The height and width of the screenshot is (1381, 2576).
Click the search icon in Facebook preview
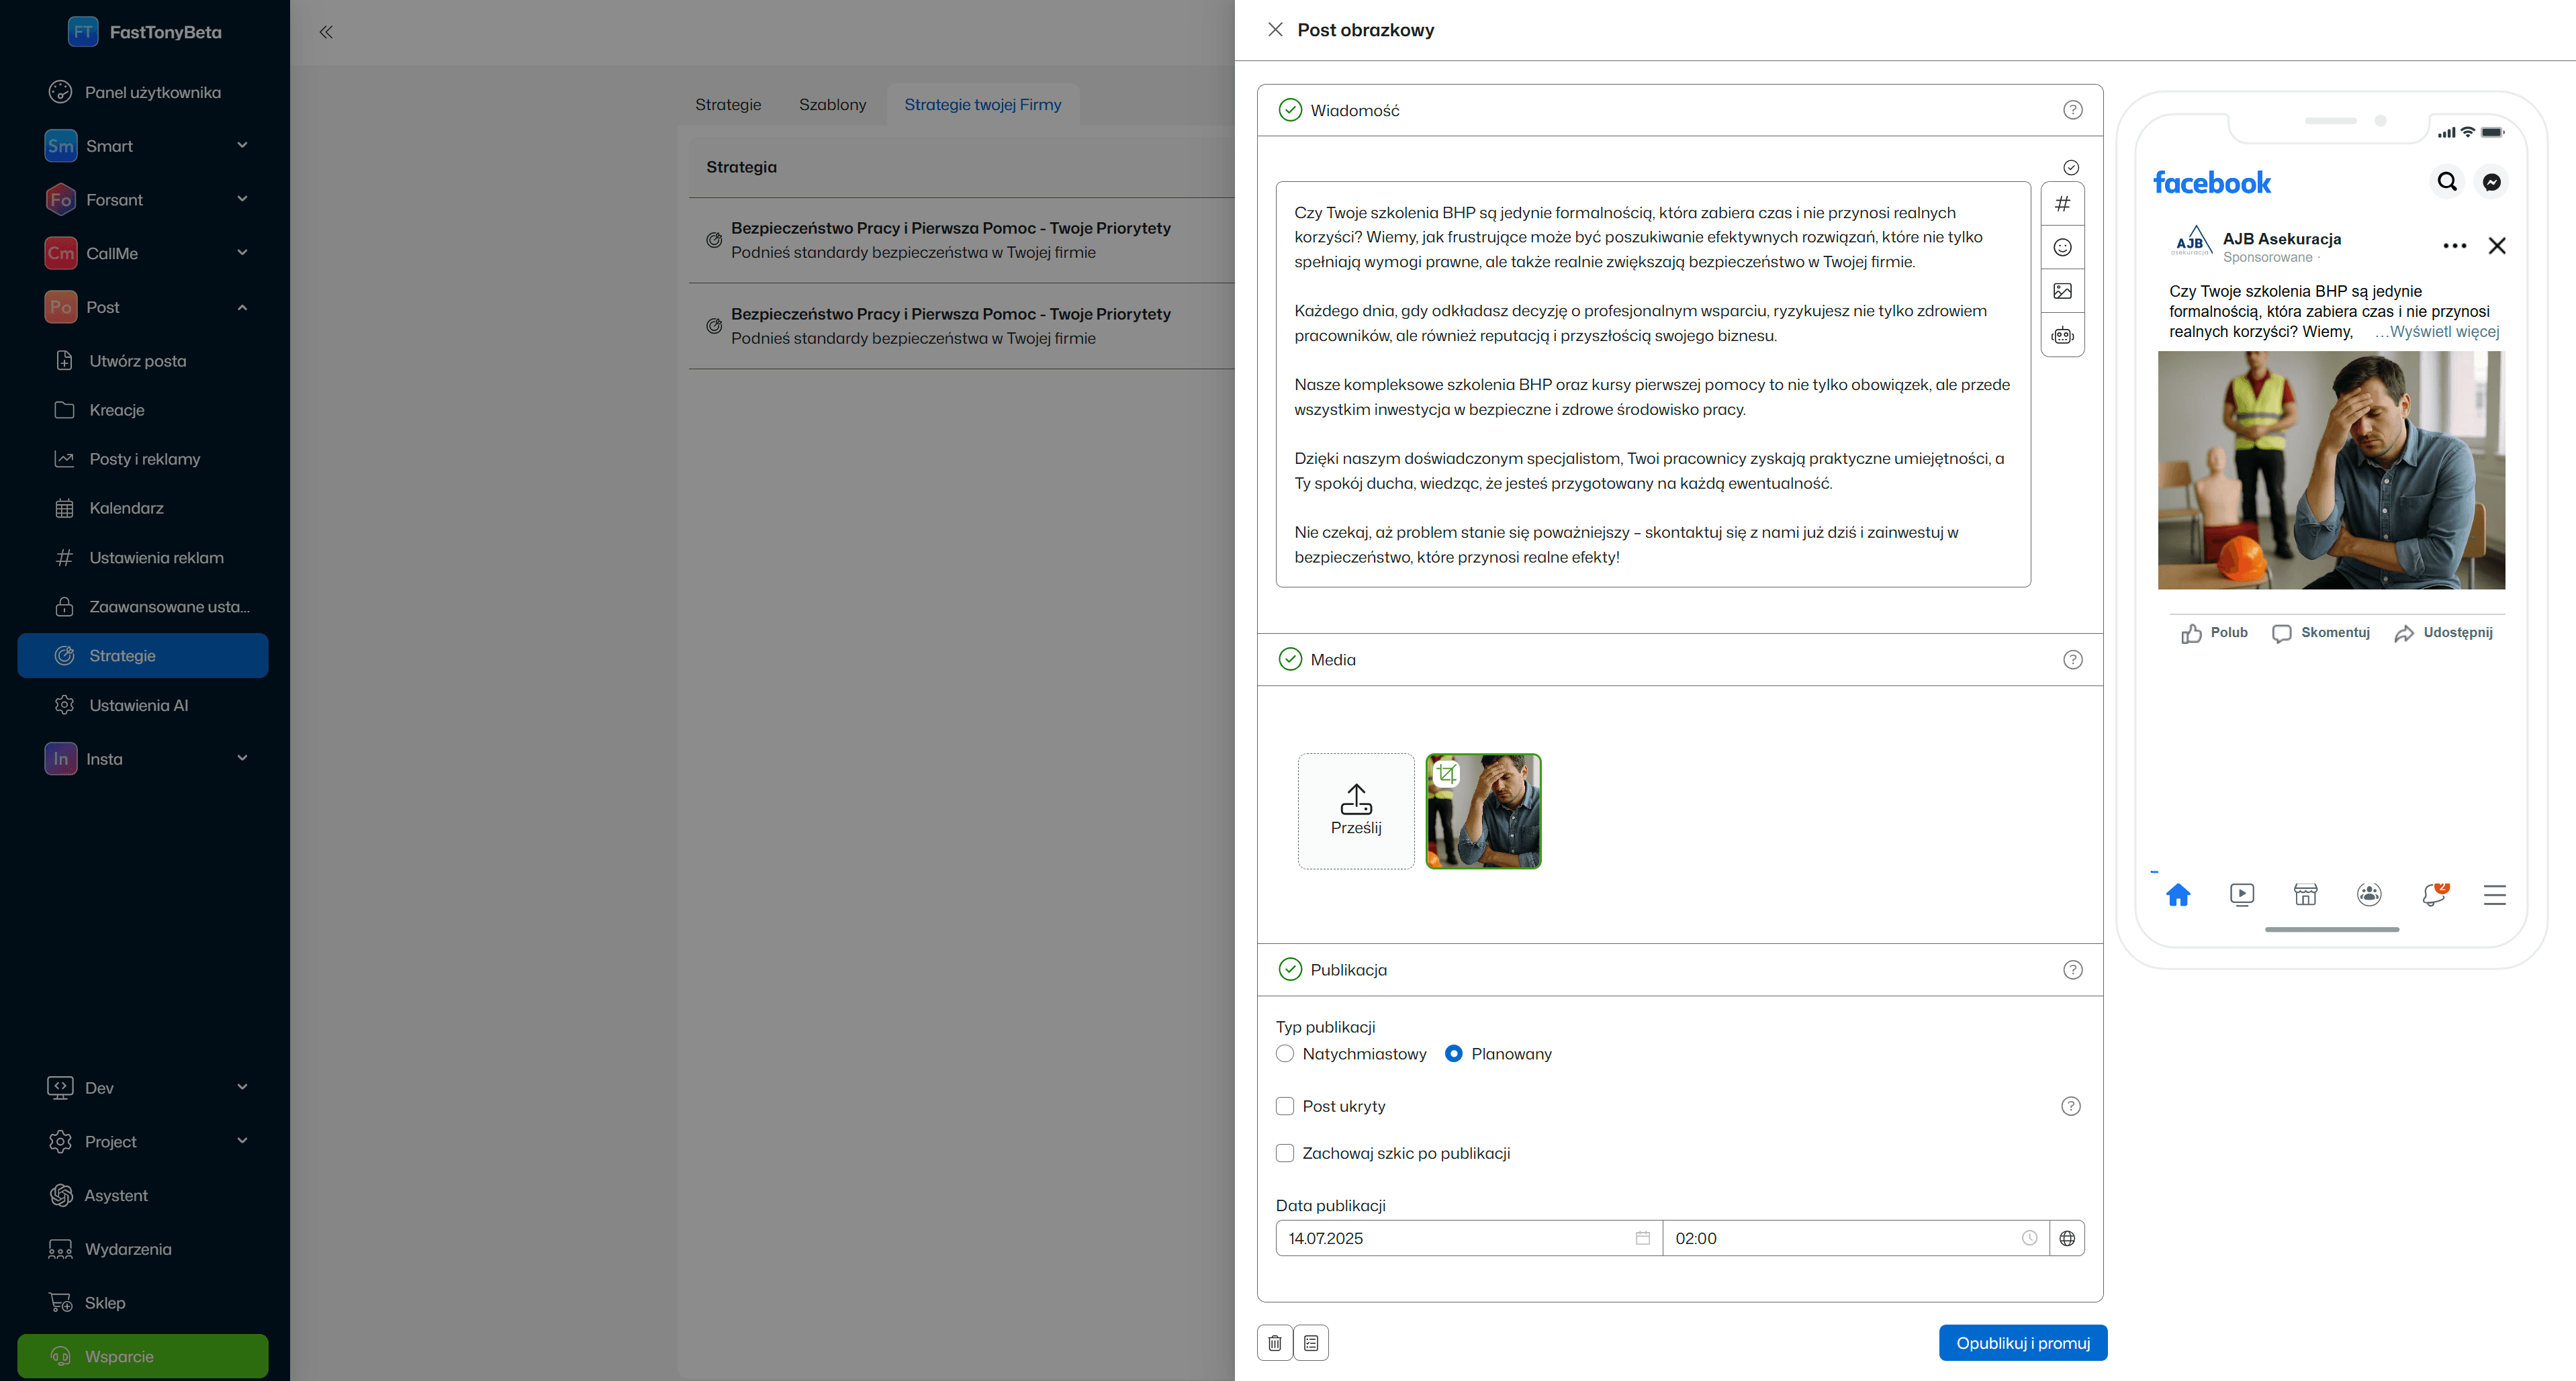click(x=2446, y=182)
